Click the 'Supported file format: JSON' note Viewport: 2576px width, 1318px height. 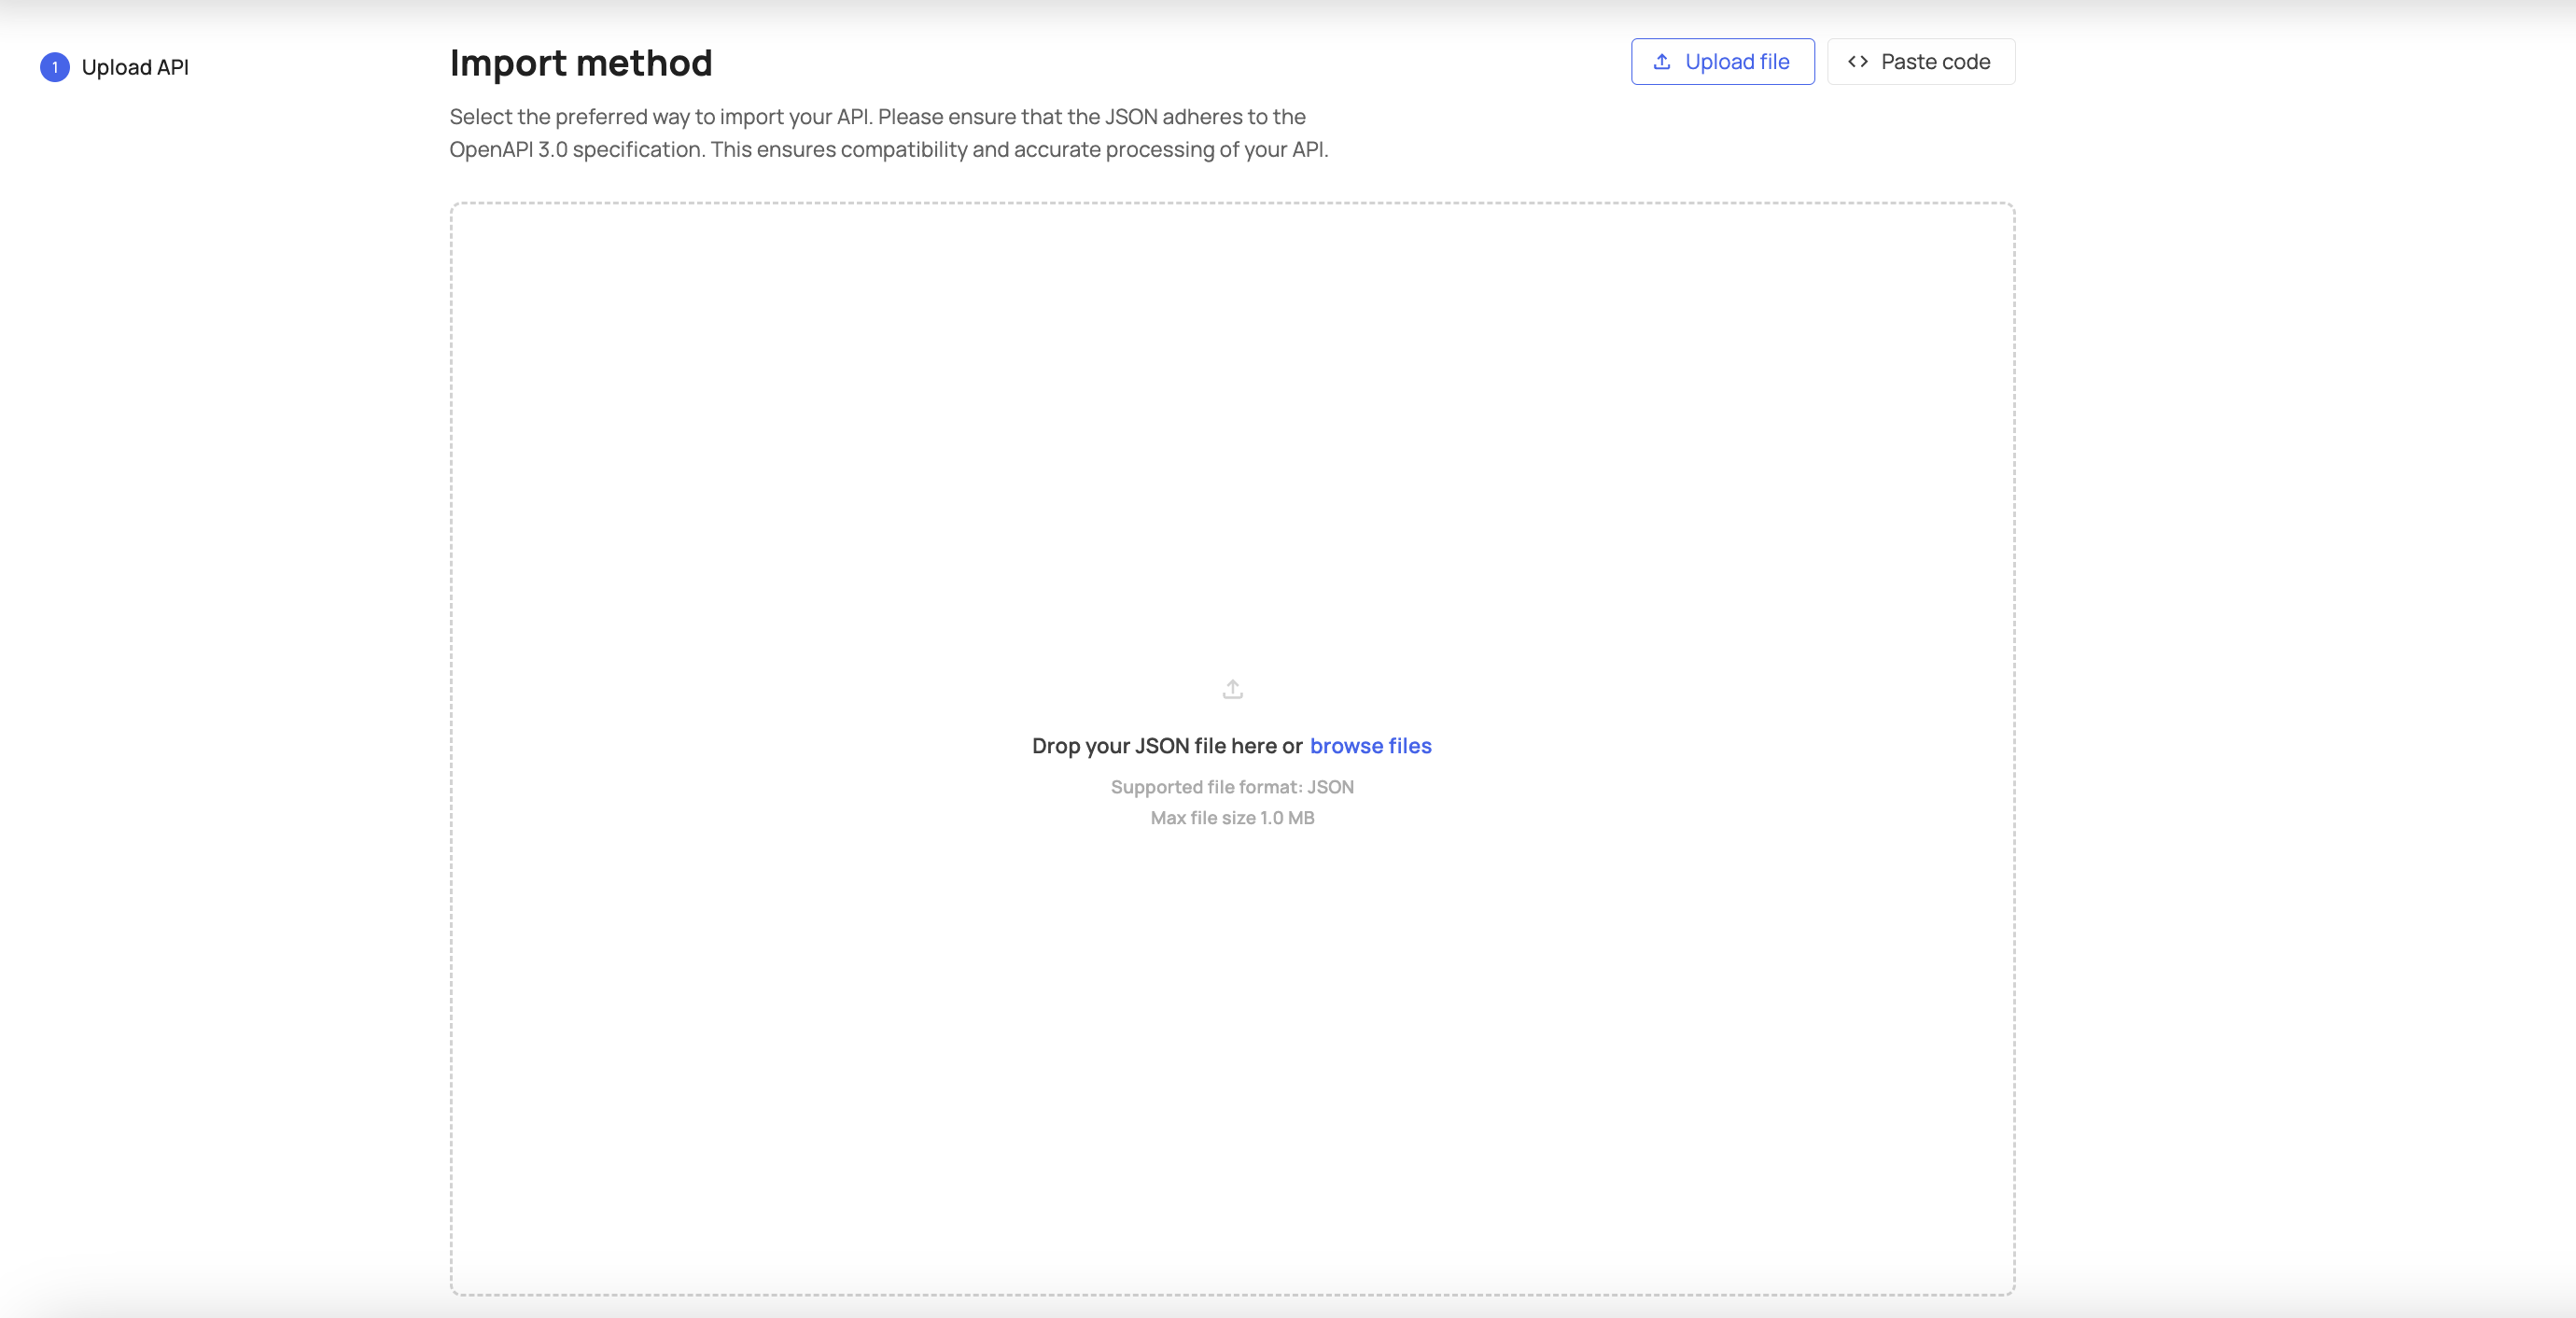coord(1232,787)
